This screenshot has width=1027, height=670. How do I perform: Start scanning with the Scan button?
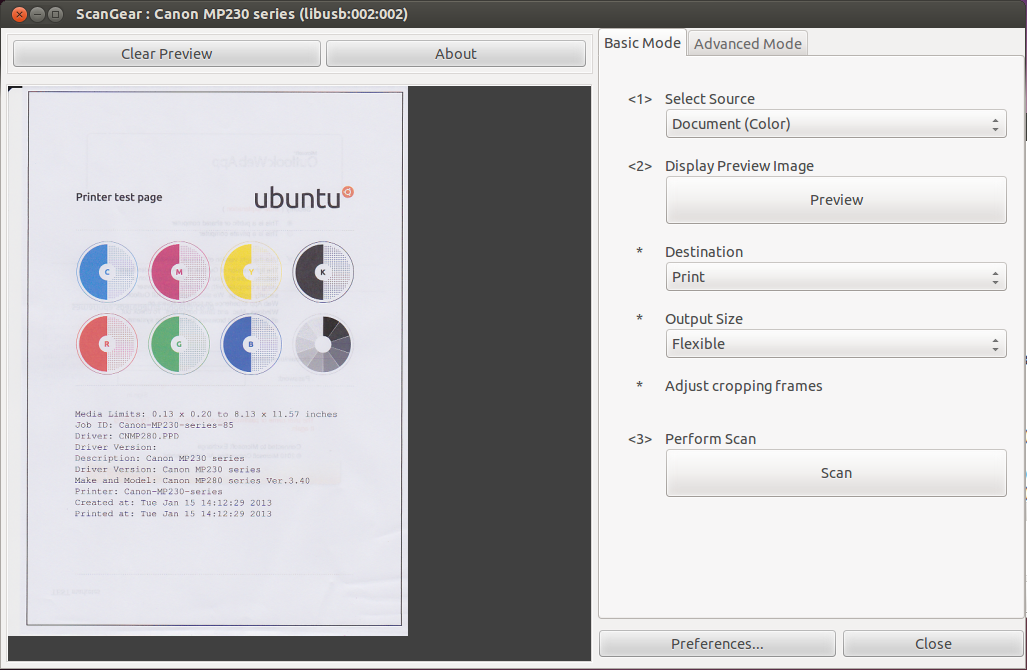836,473
